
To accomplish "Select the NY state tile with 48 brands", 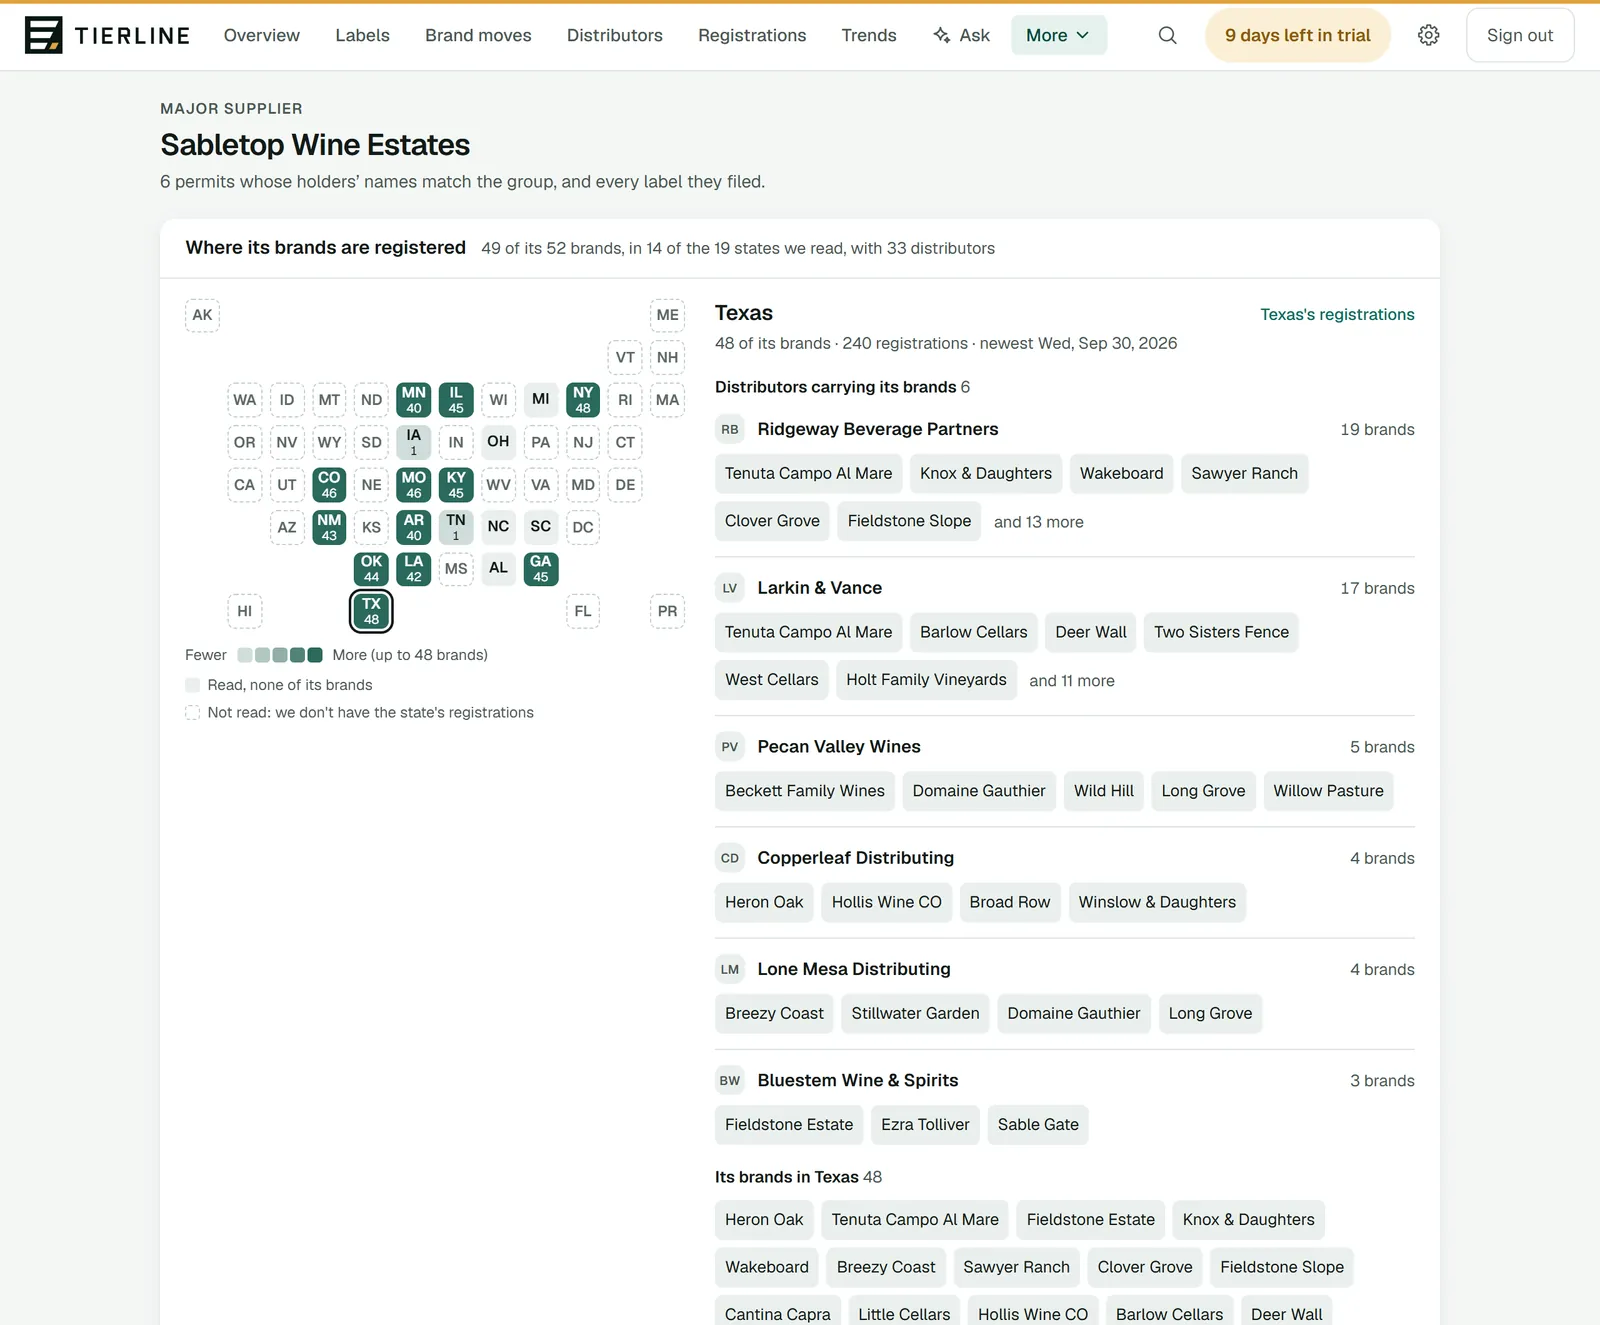I will pyautogui.click(x=583, y=400).
